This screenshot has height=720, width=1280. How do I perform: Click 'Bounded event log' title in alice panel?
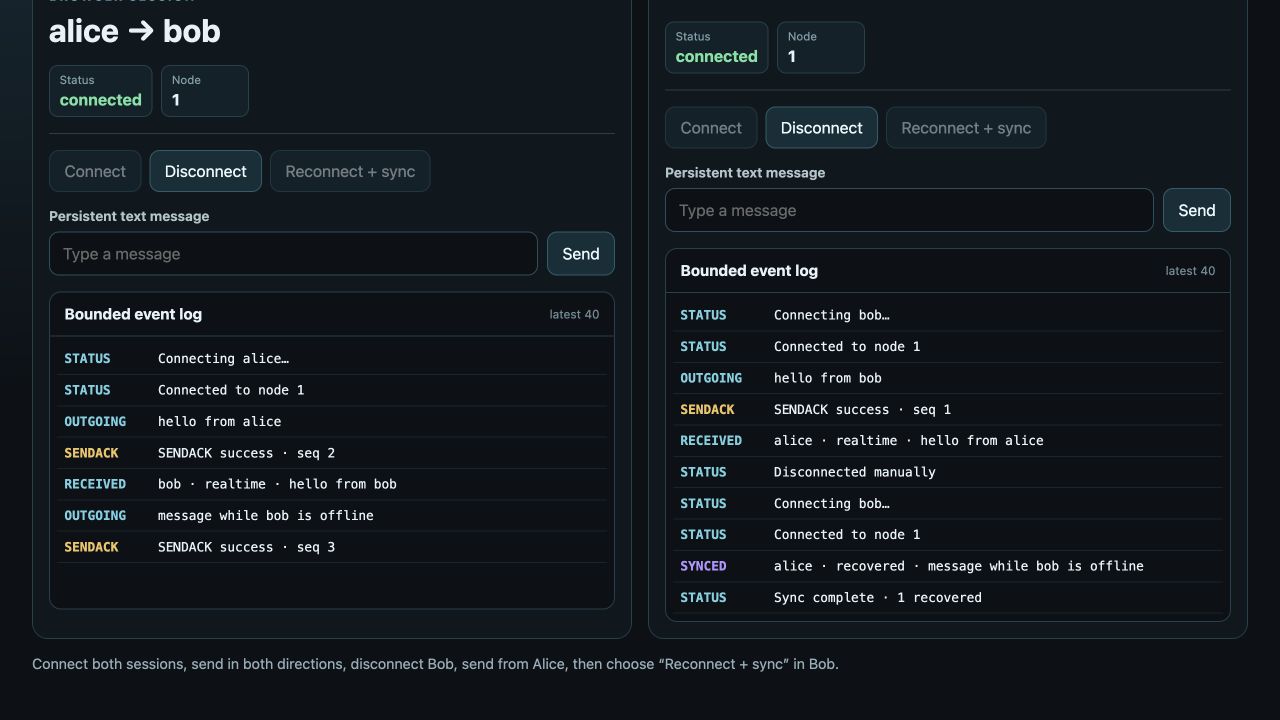click(x=133, y=314)
